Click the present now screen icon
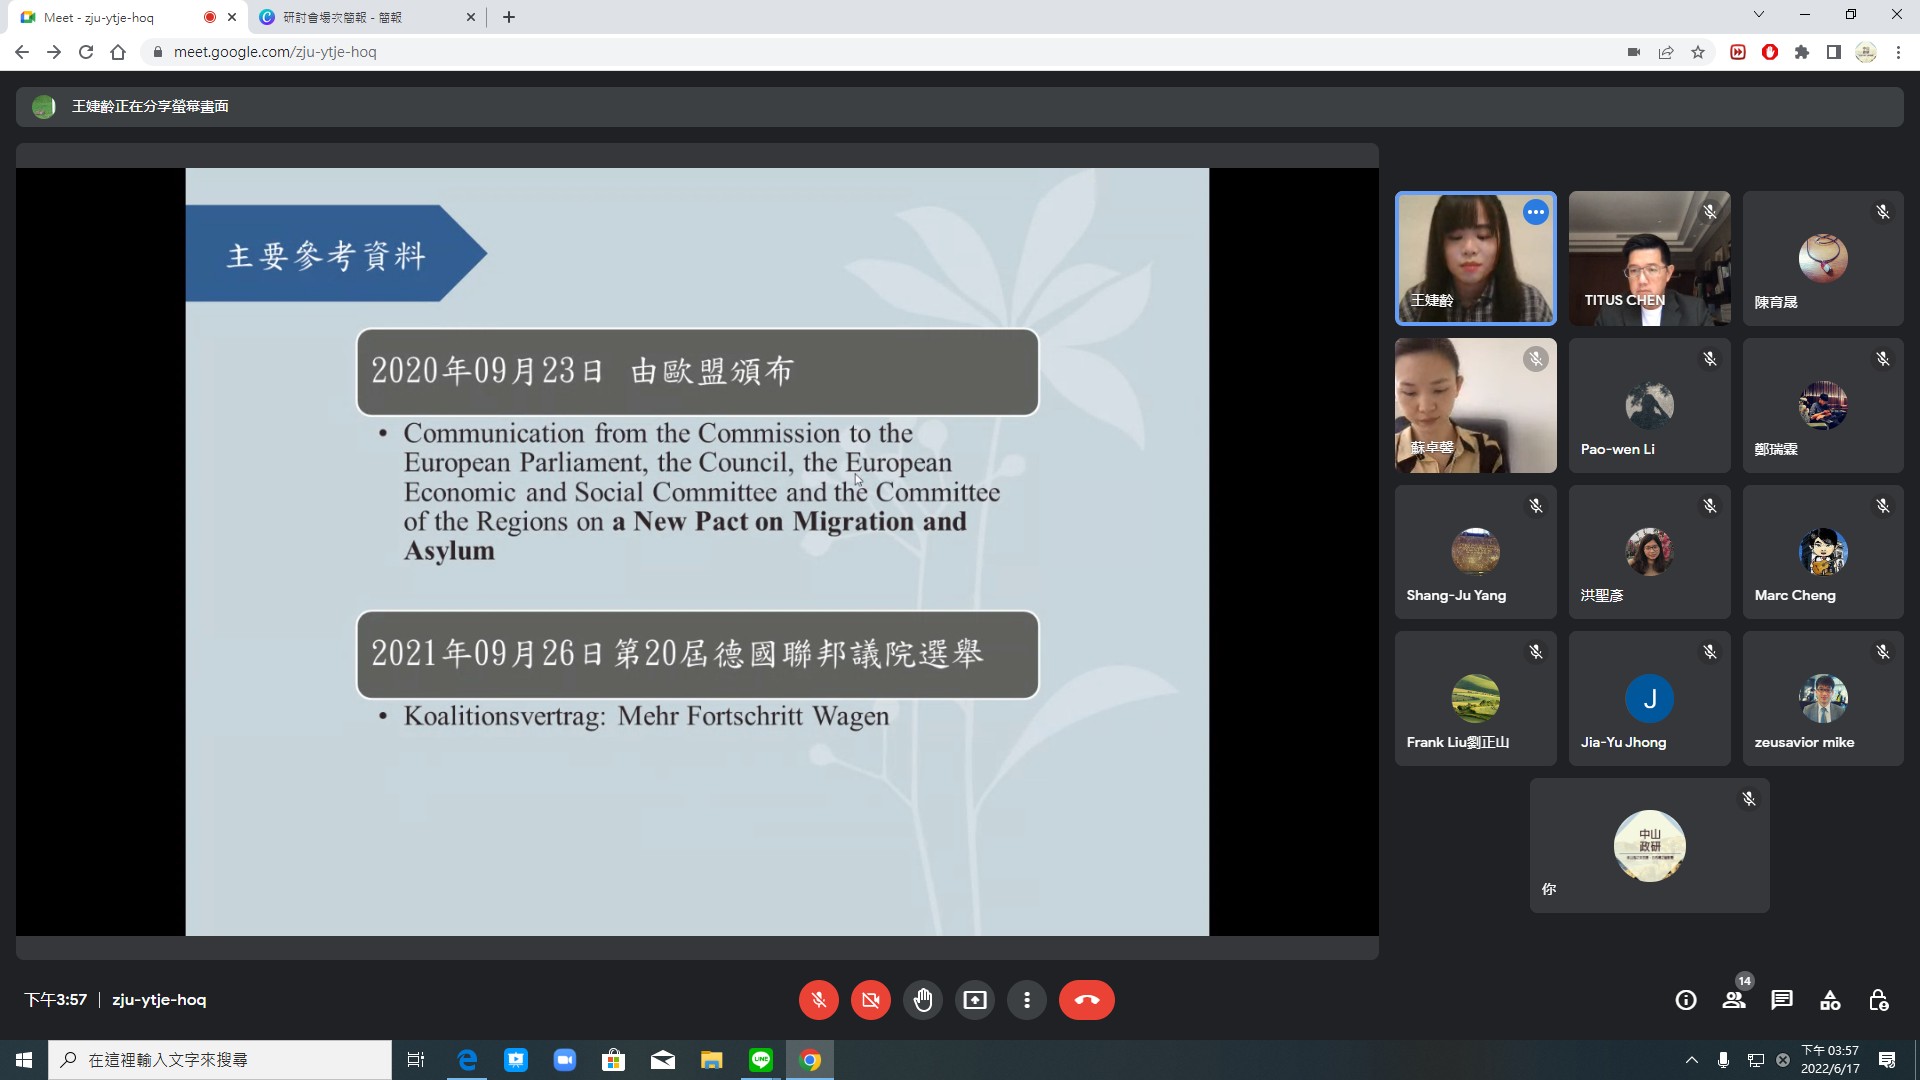 974,1000
